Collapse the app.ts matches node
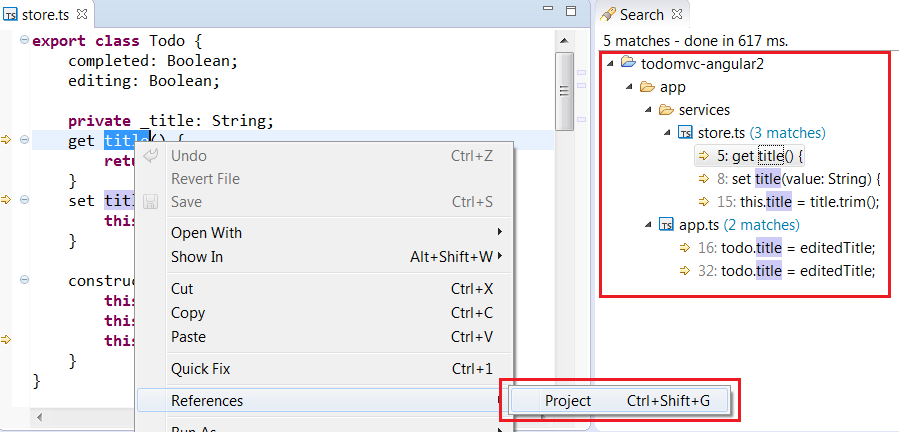This screenshot has width=899, height=432. click(x=648, y=225)
